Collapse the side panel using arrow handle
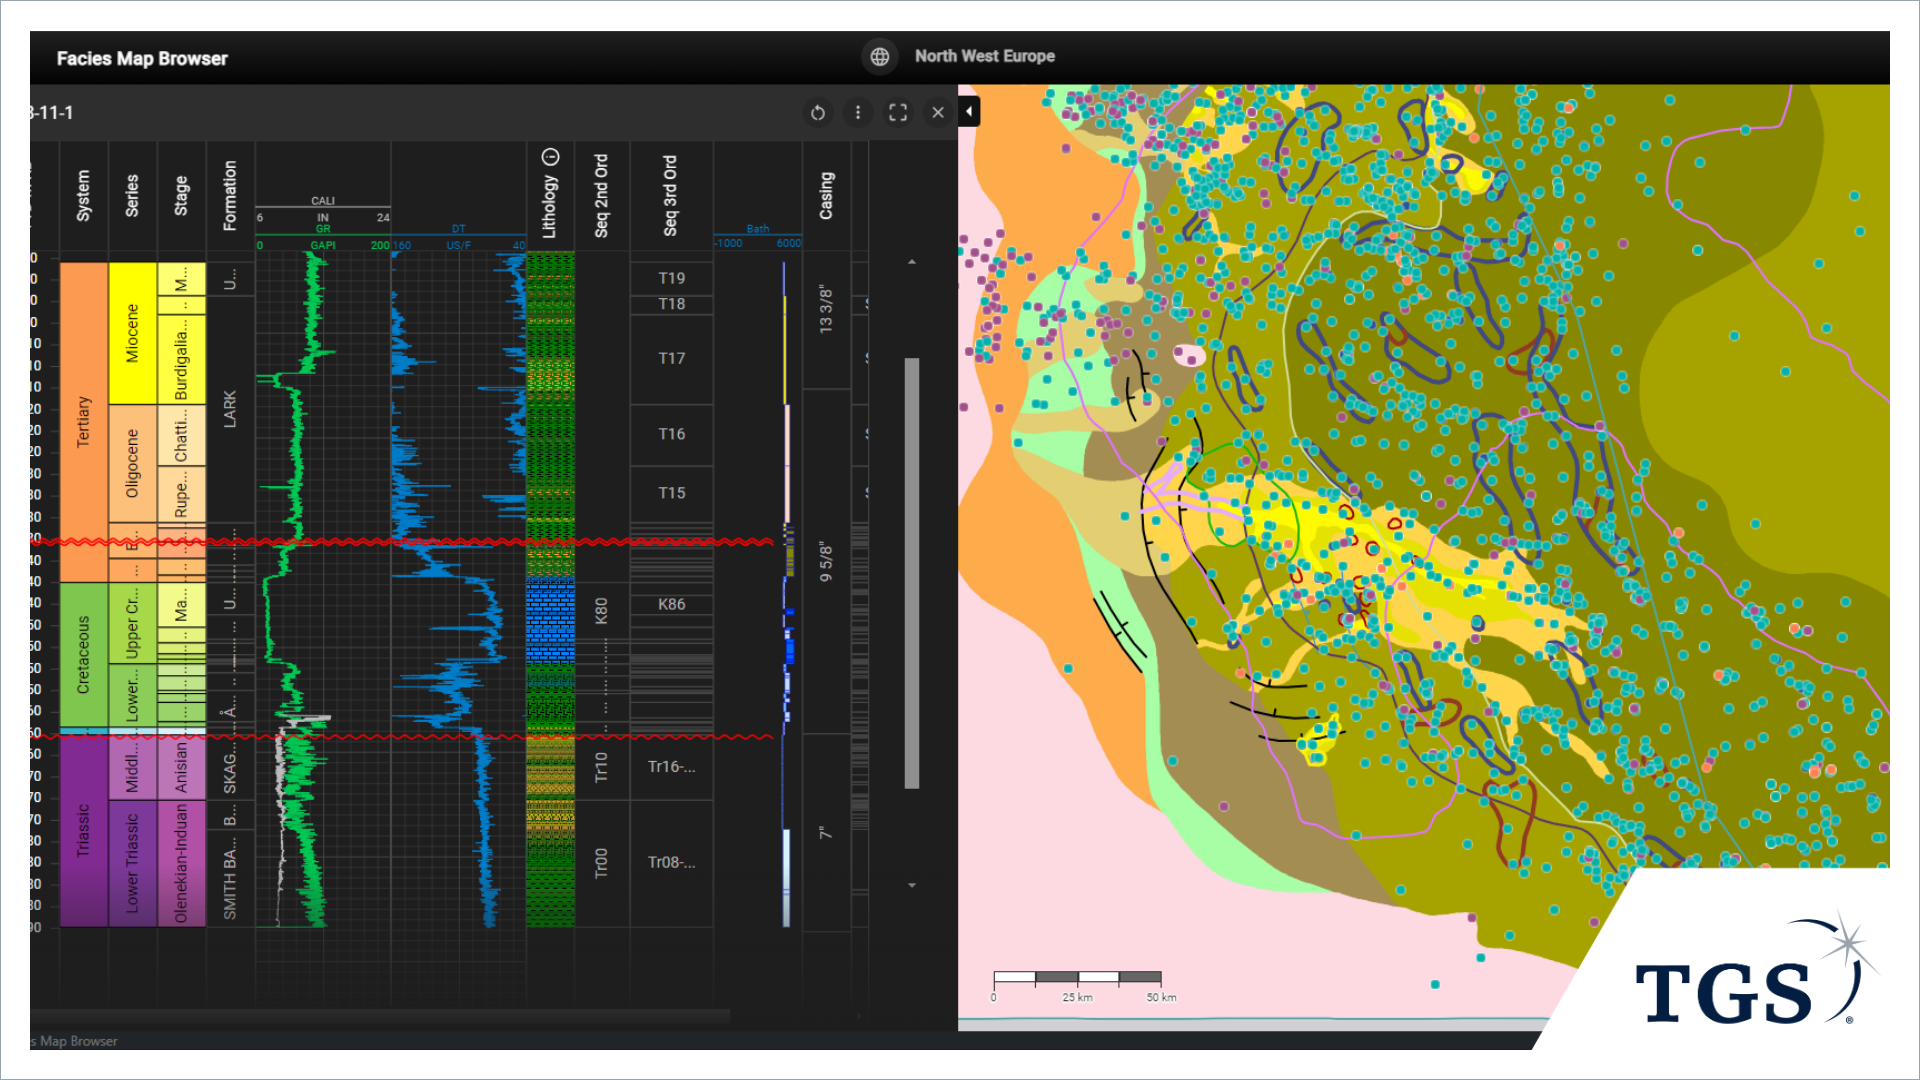1920x1080 pixels. [969, 111]
